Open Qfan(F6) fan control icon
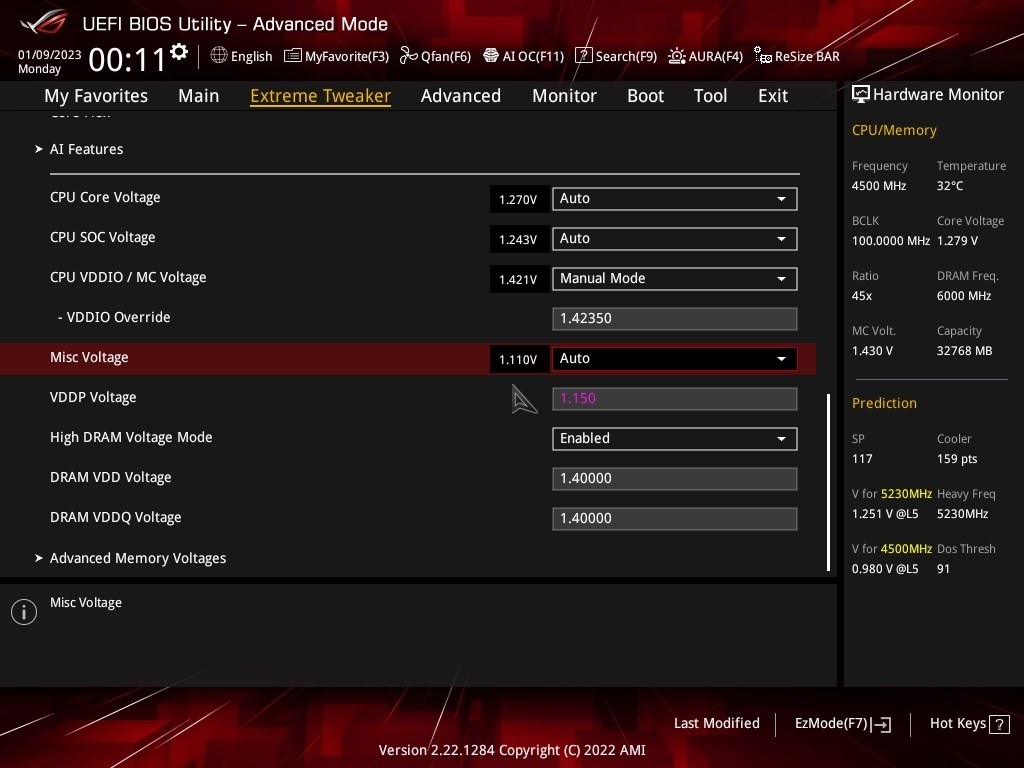Viewport: 1024px width, 768px height. pyautogui.click(x=408, y=56)
